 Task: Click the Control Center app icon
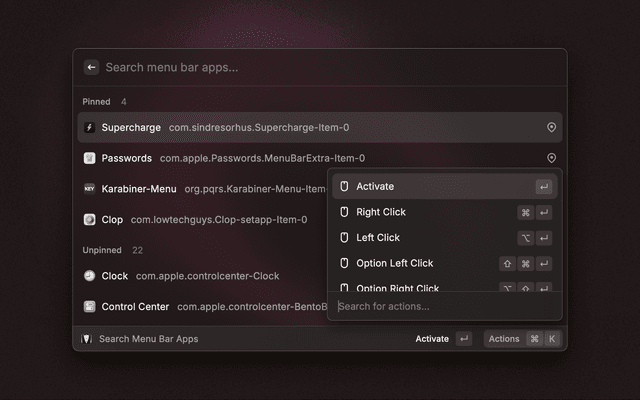[x=89, y=307]
